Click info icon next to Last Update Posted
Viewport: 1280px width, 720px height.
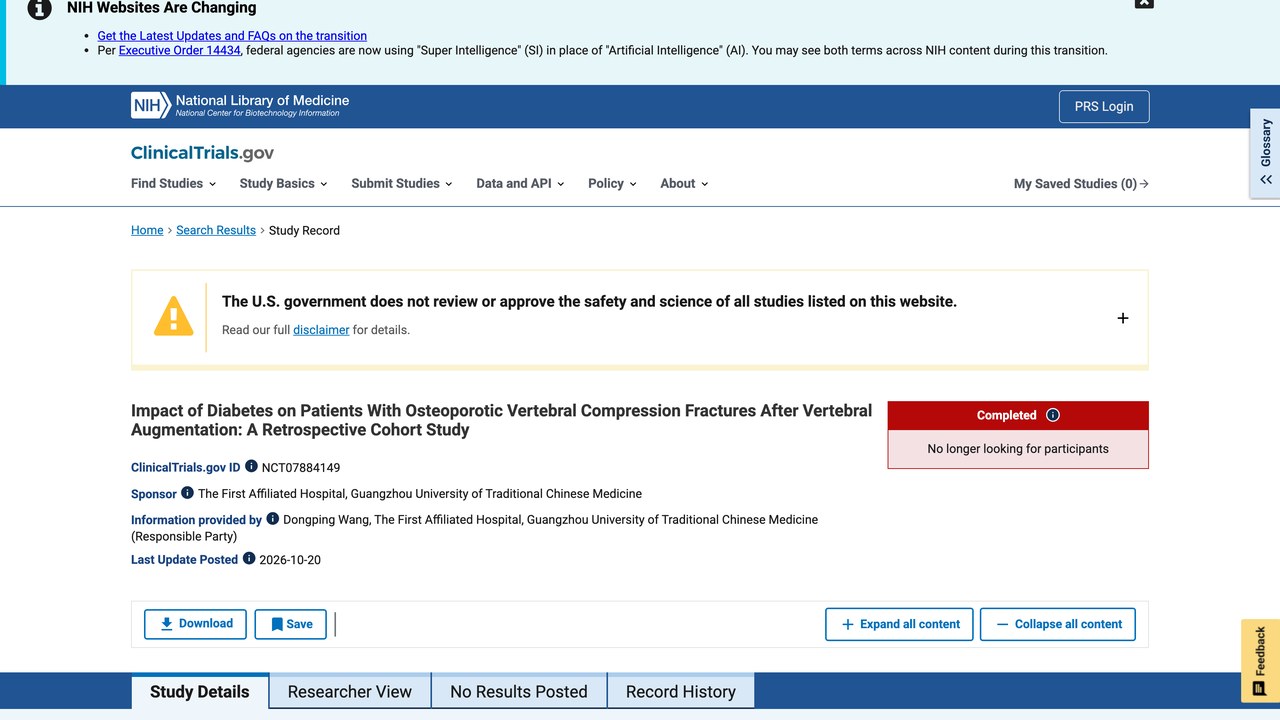coord(249,558)
